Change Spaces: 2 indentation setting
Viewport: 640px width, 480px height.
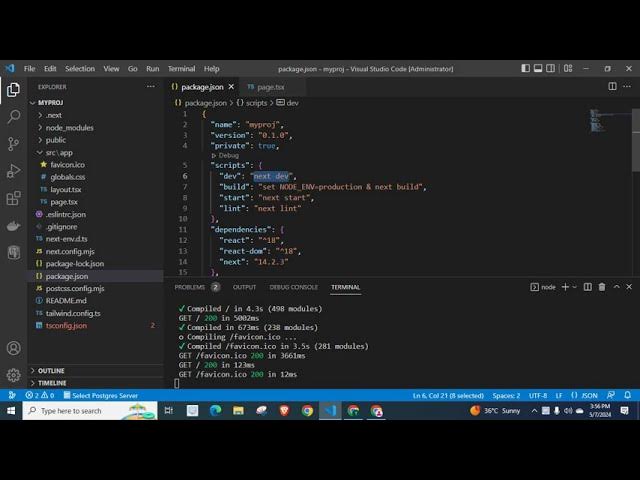pos(506,395)
